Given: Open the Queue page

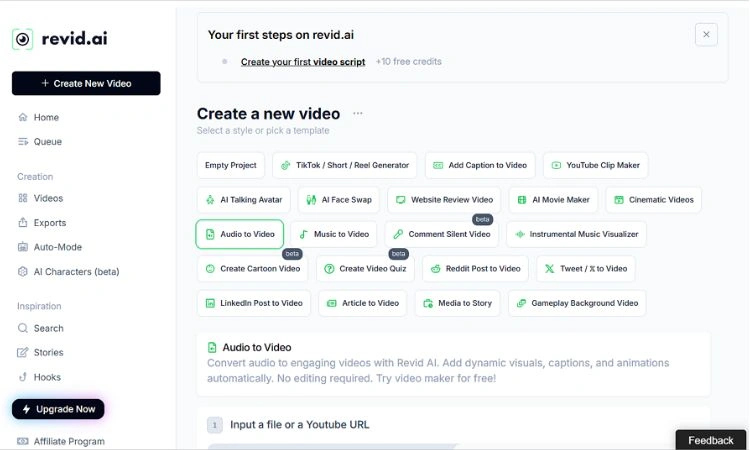Looking at the screenshot, I should point(40,142).
